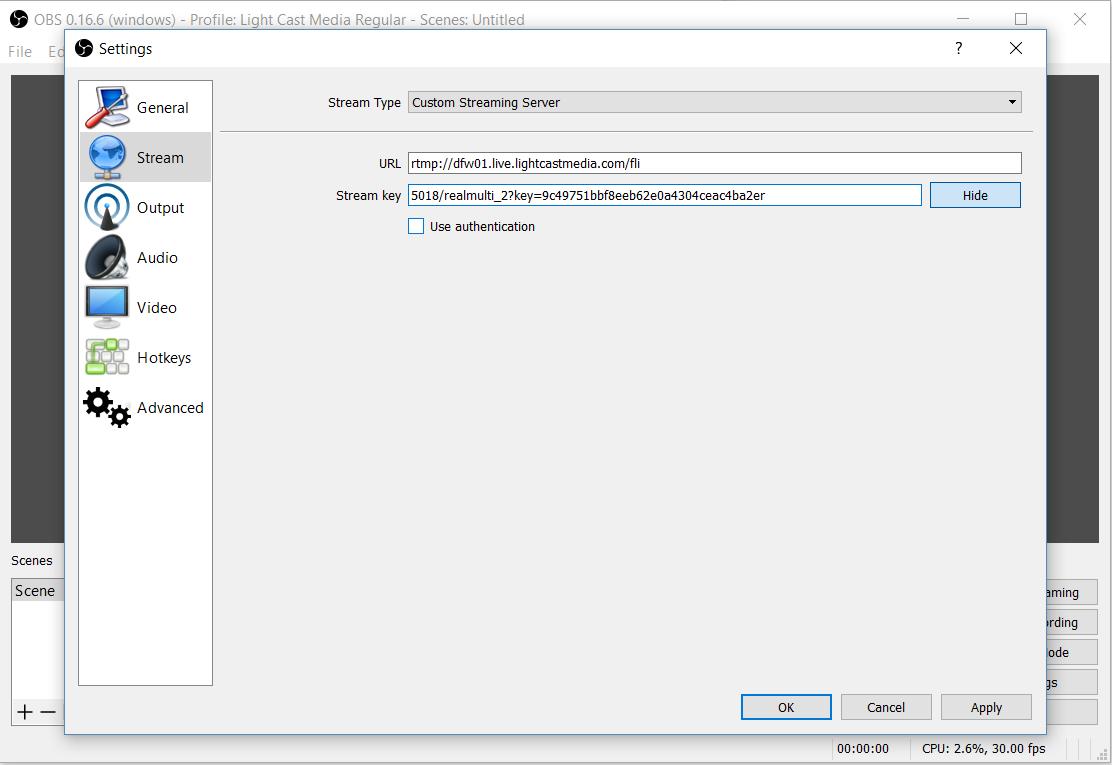Open Output settings via the broadcast antenna icon
The width and height of the screenshot is (1112, 765).
(x=107, y=207)
